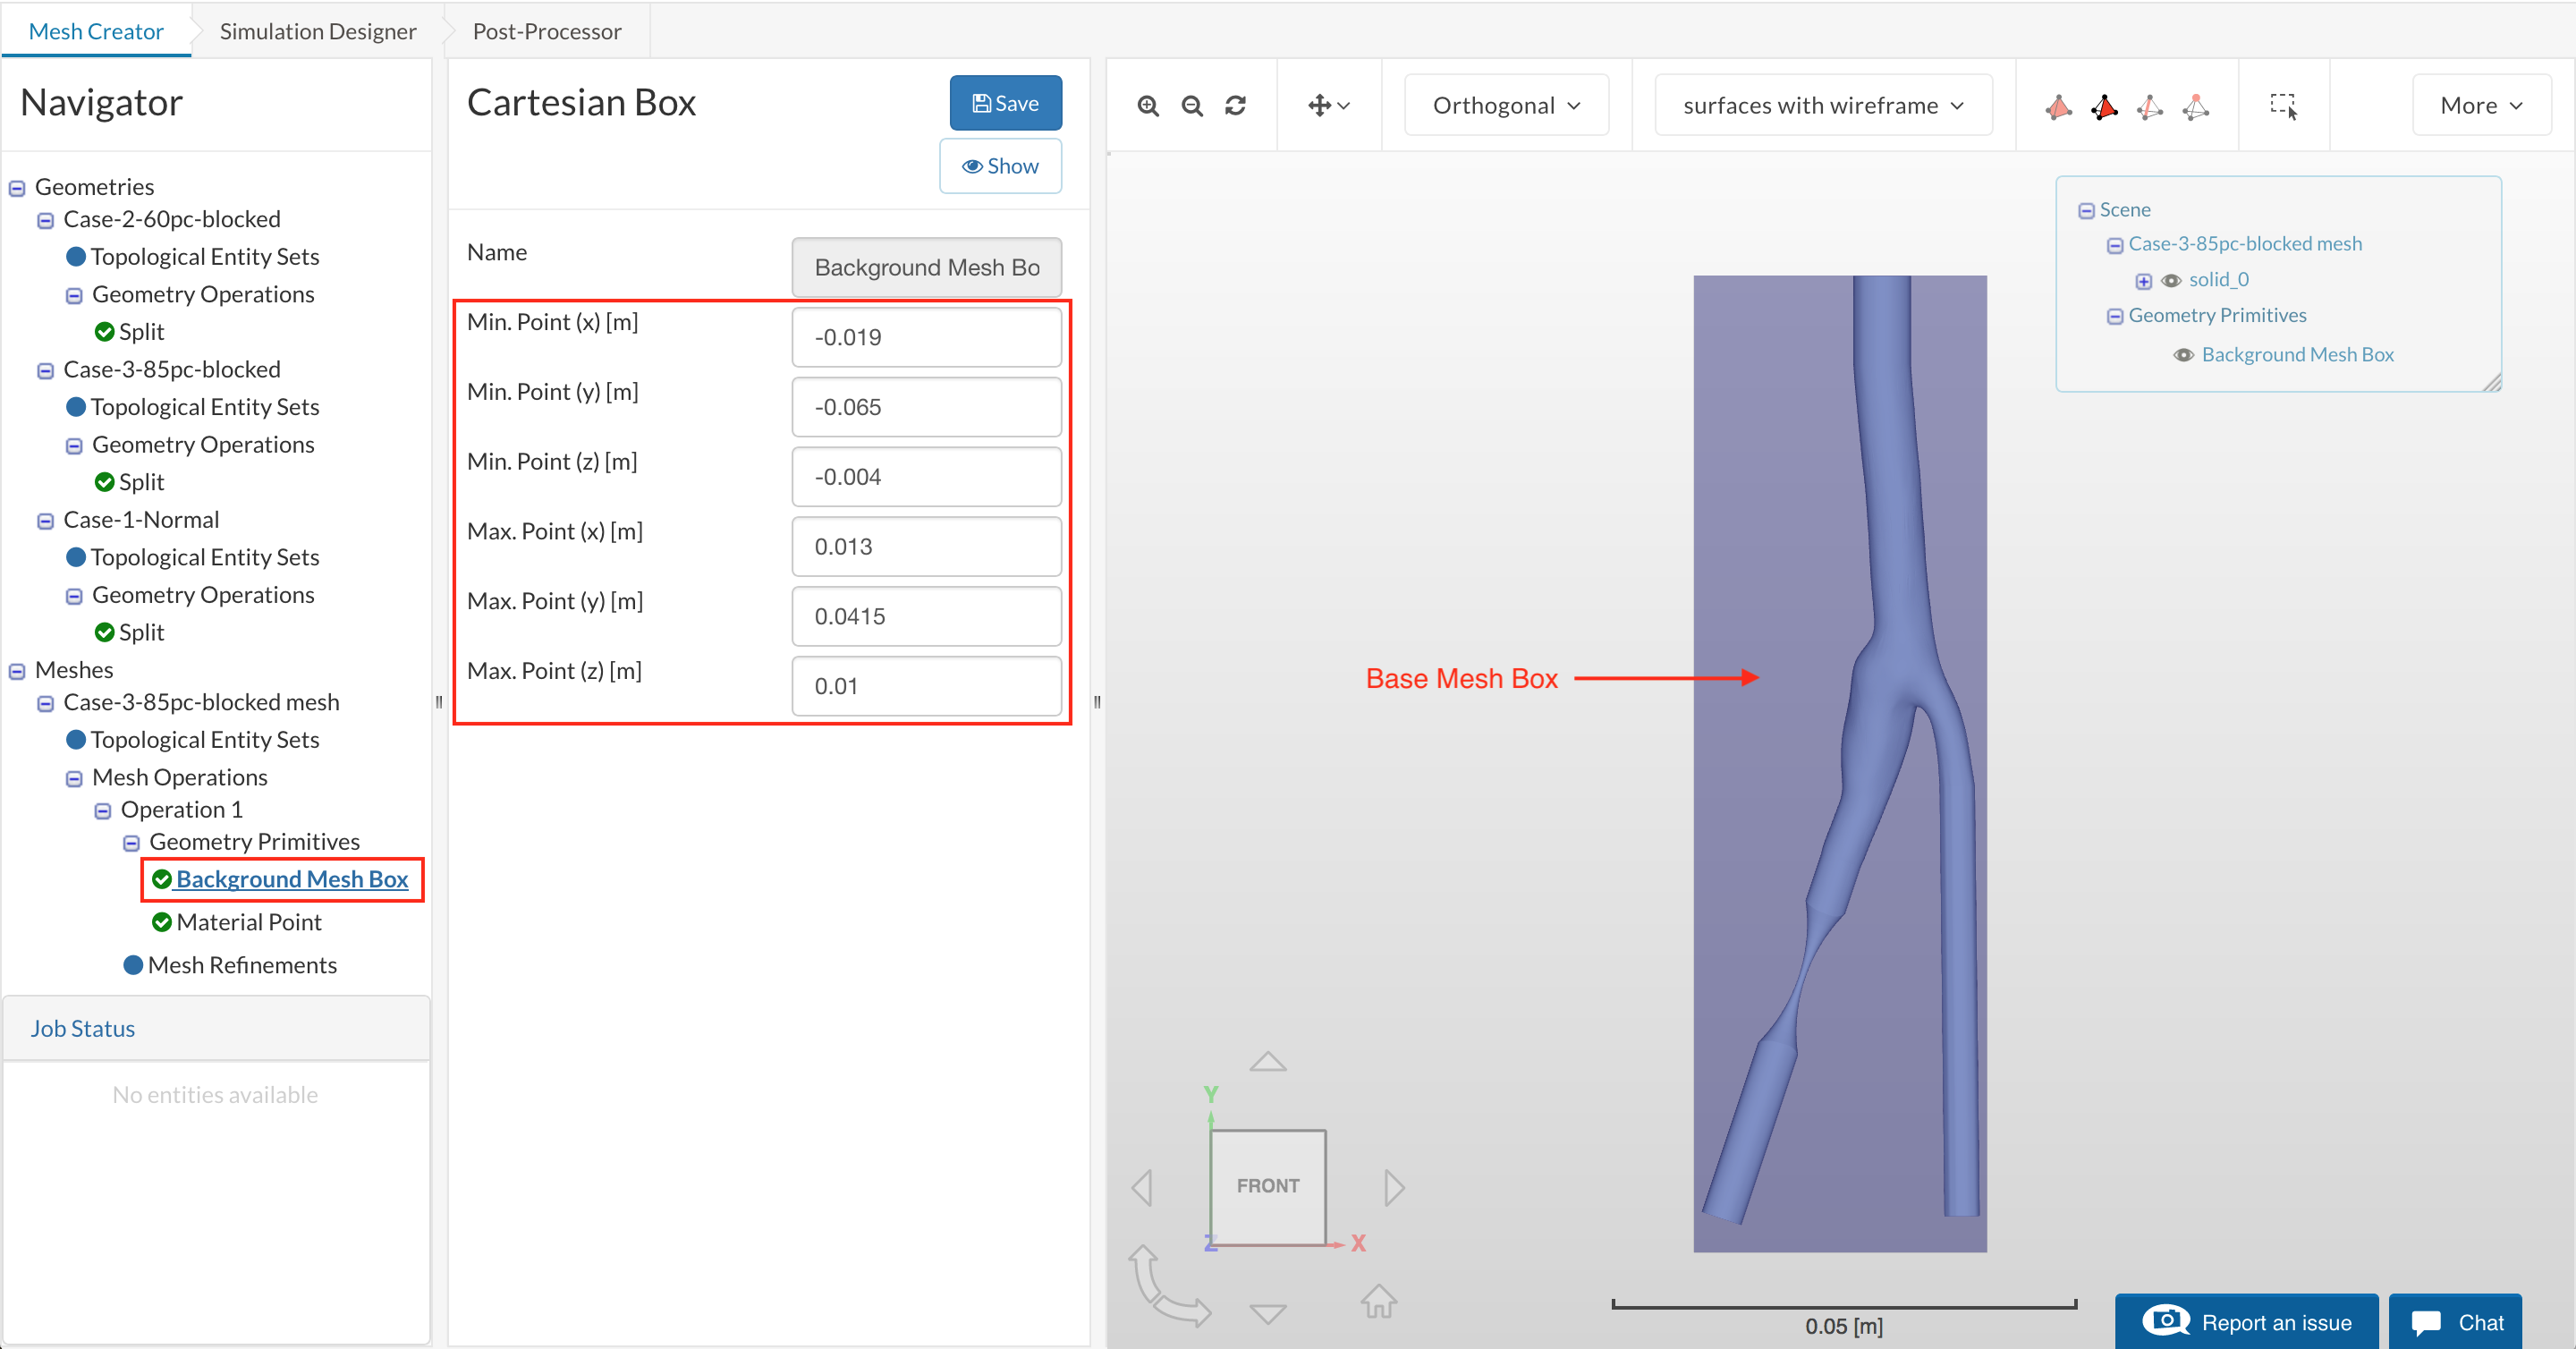This screenshot has height=1349, width=2576.
Task: Click the box selection tool icon
Action: [2283, 106]
